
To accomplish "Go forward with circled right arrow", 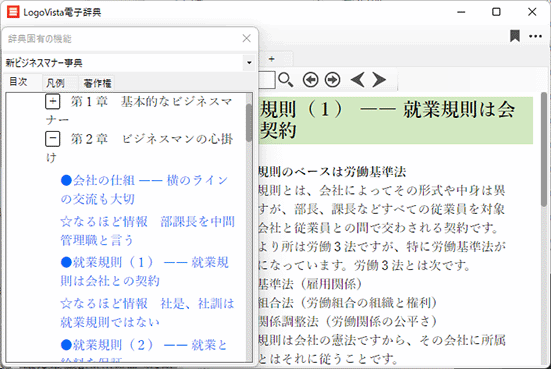I will 332,80.
